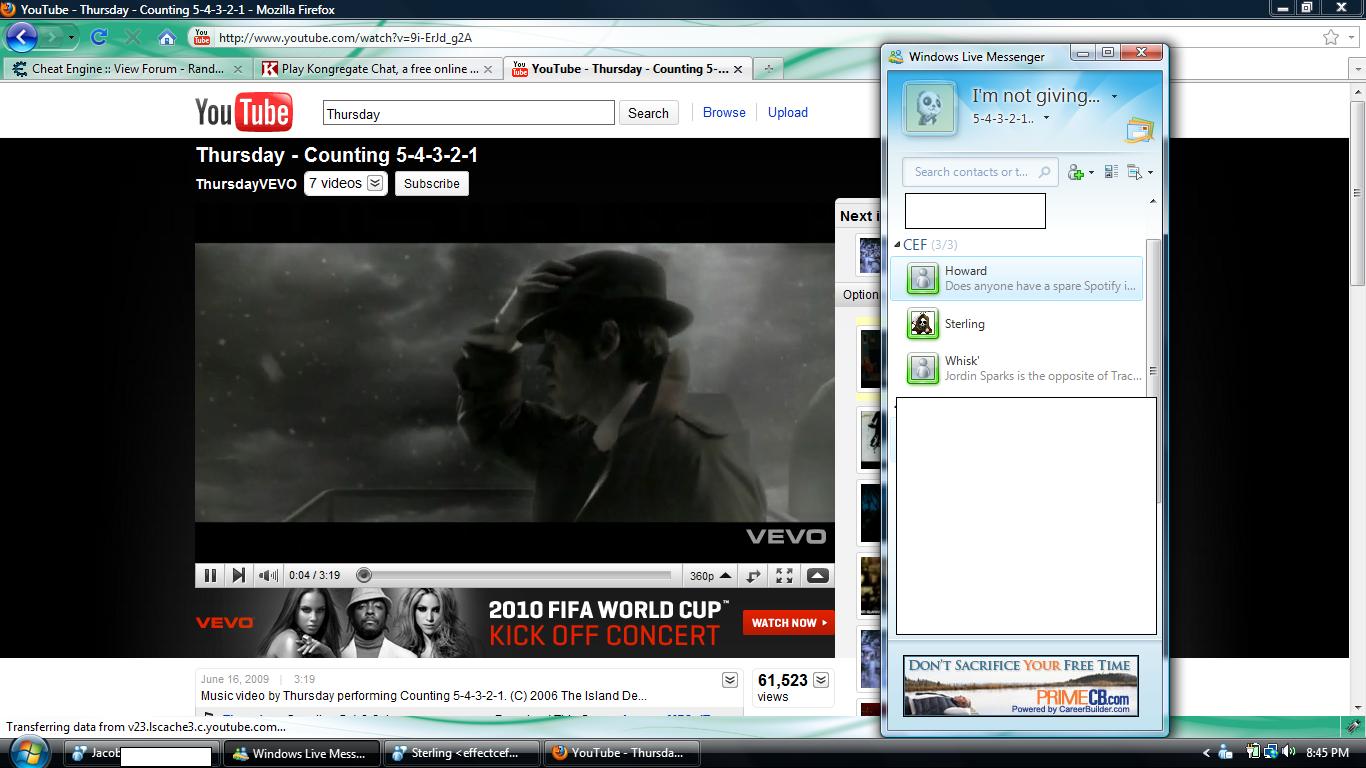
Task: Expand the 61,523 views statistics panel
Action: (821, 680)
